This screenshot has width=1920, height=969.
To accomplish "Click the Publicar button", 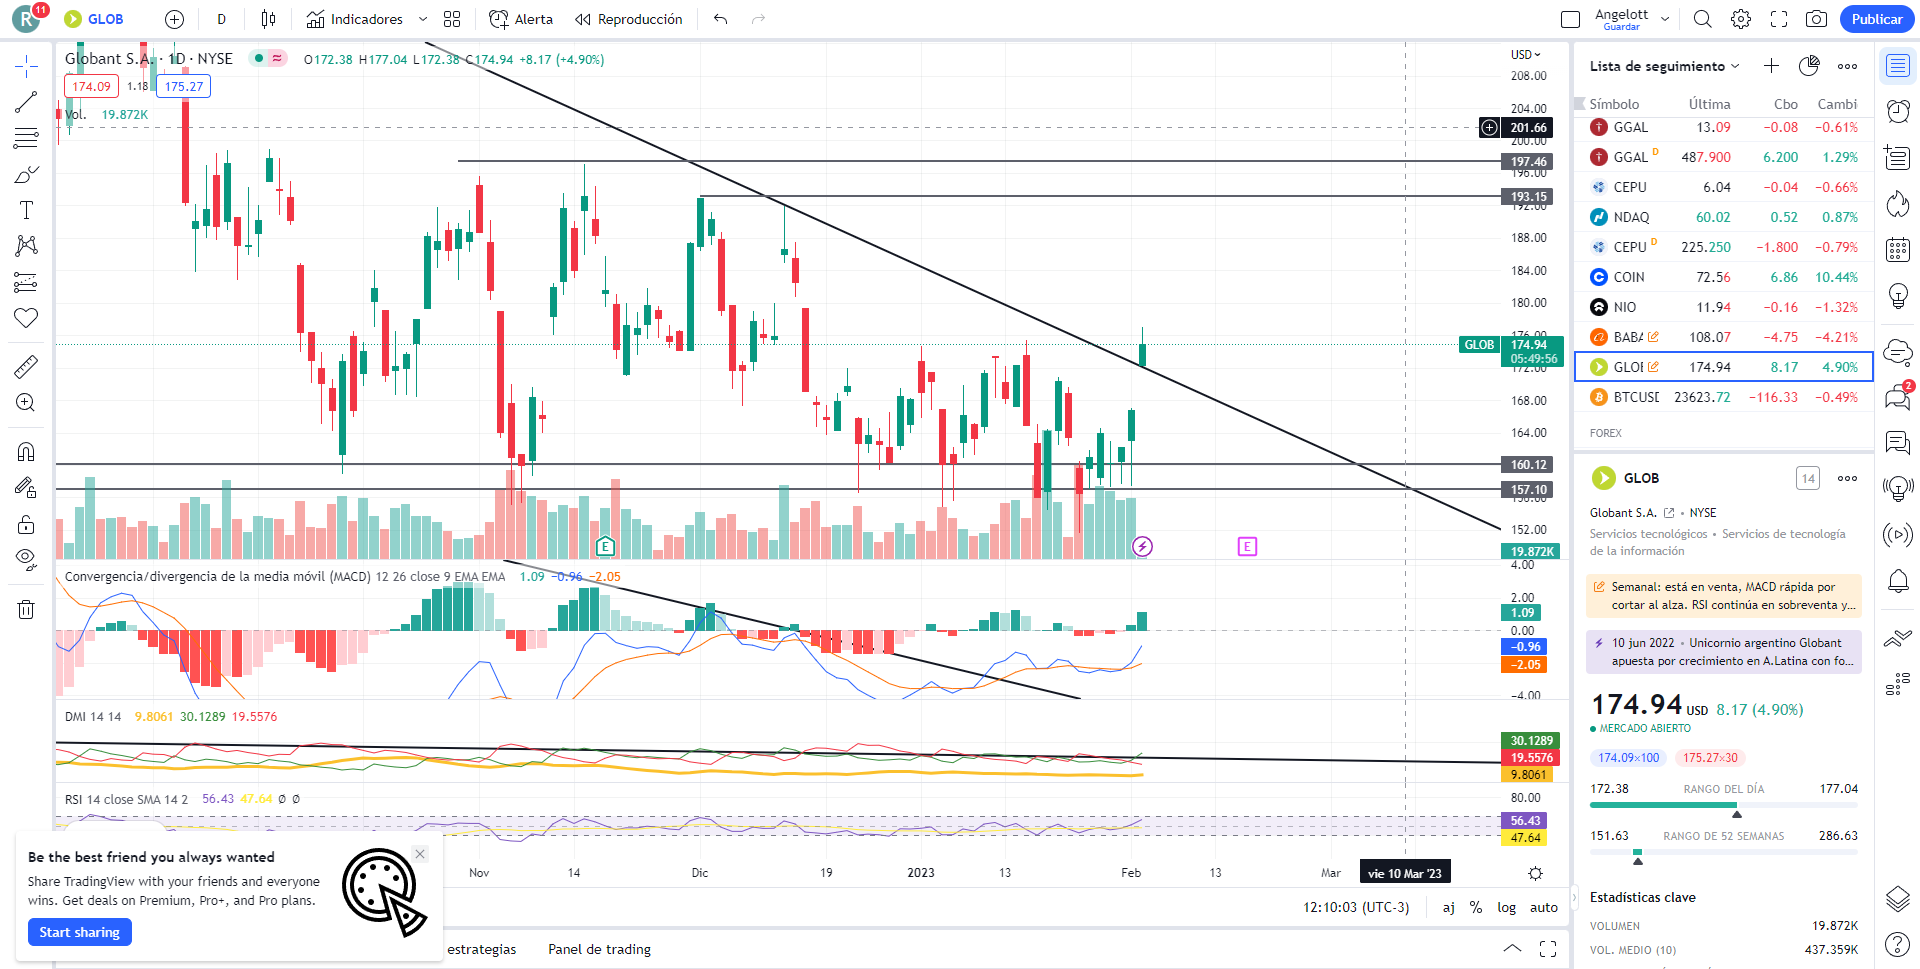I will tap(1877, 19).
